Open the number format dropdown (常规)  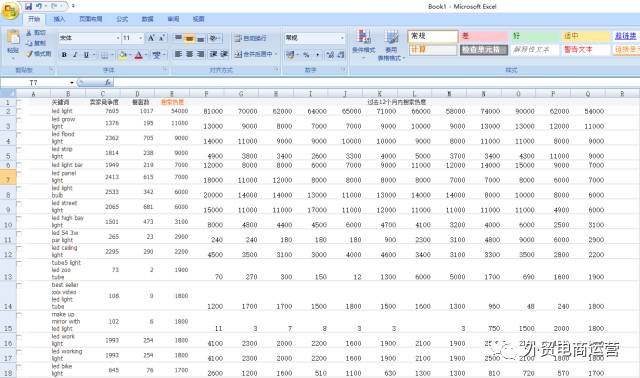[342, 38]
